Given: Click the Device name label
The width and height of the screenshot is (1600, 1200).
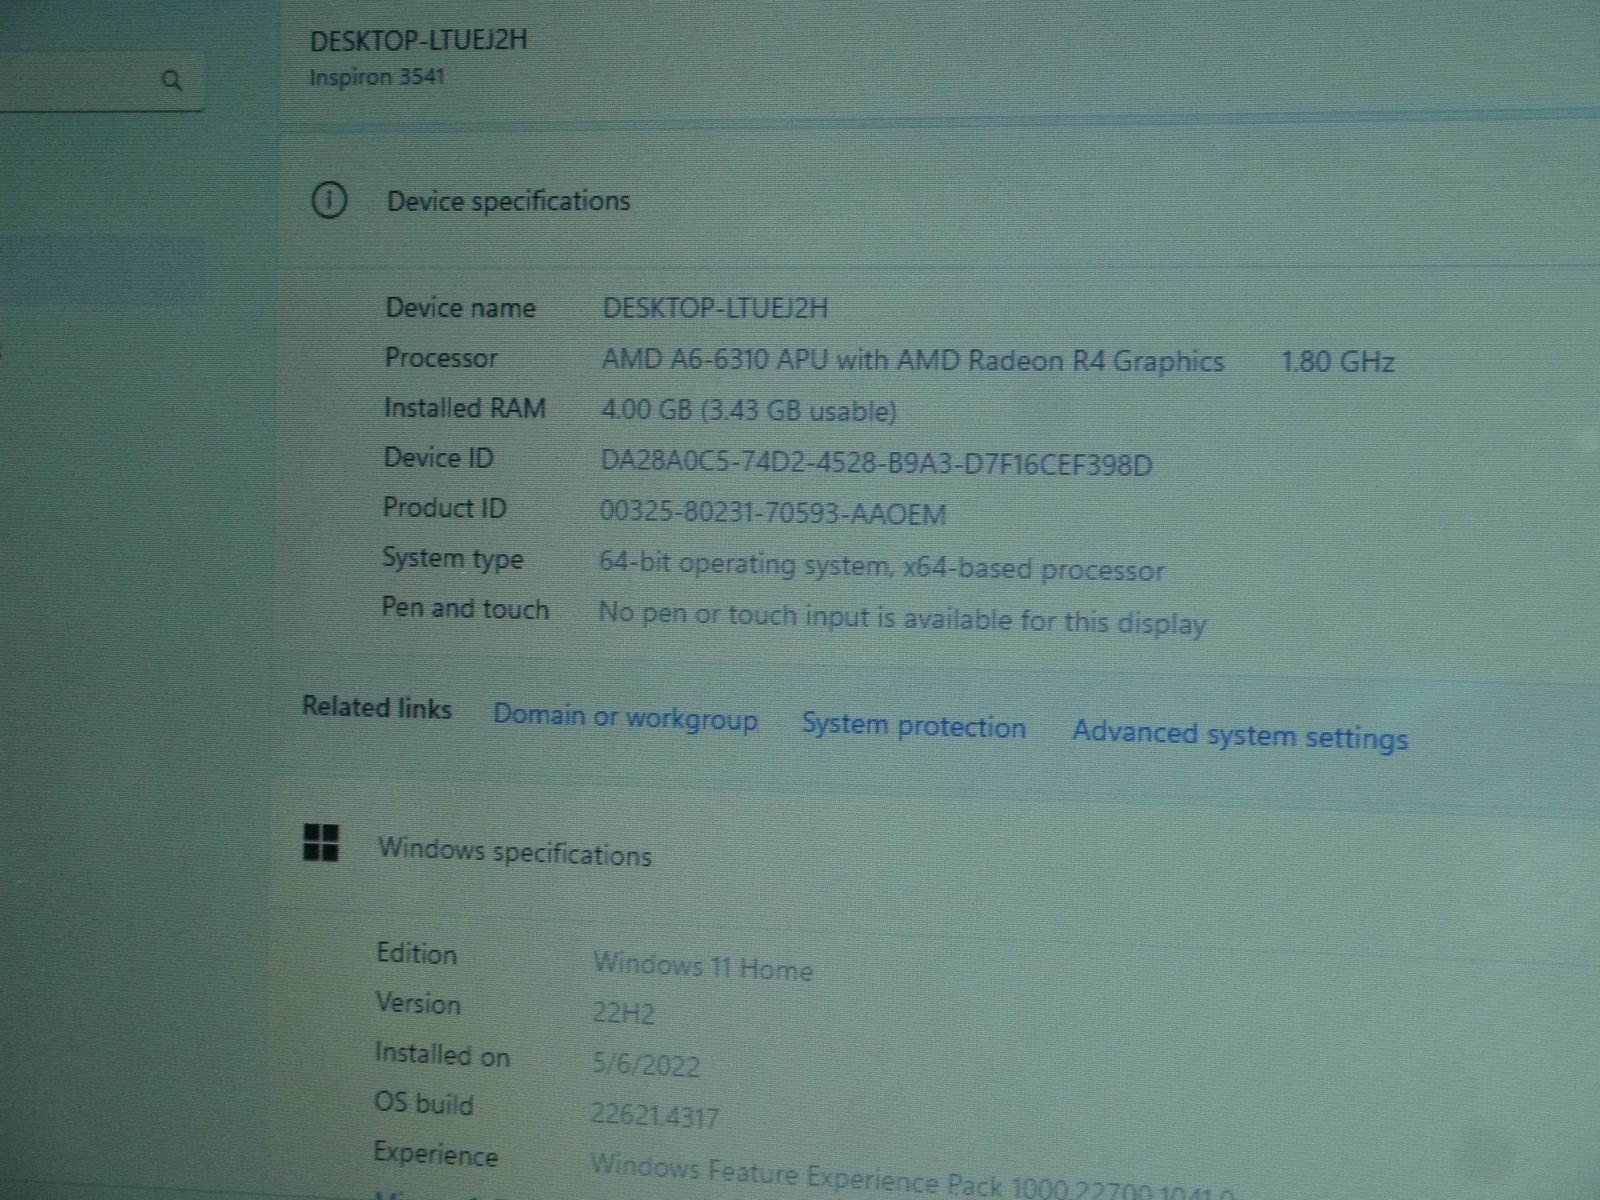Looking at the screenshot, I should coord(461,307).
